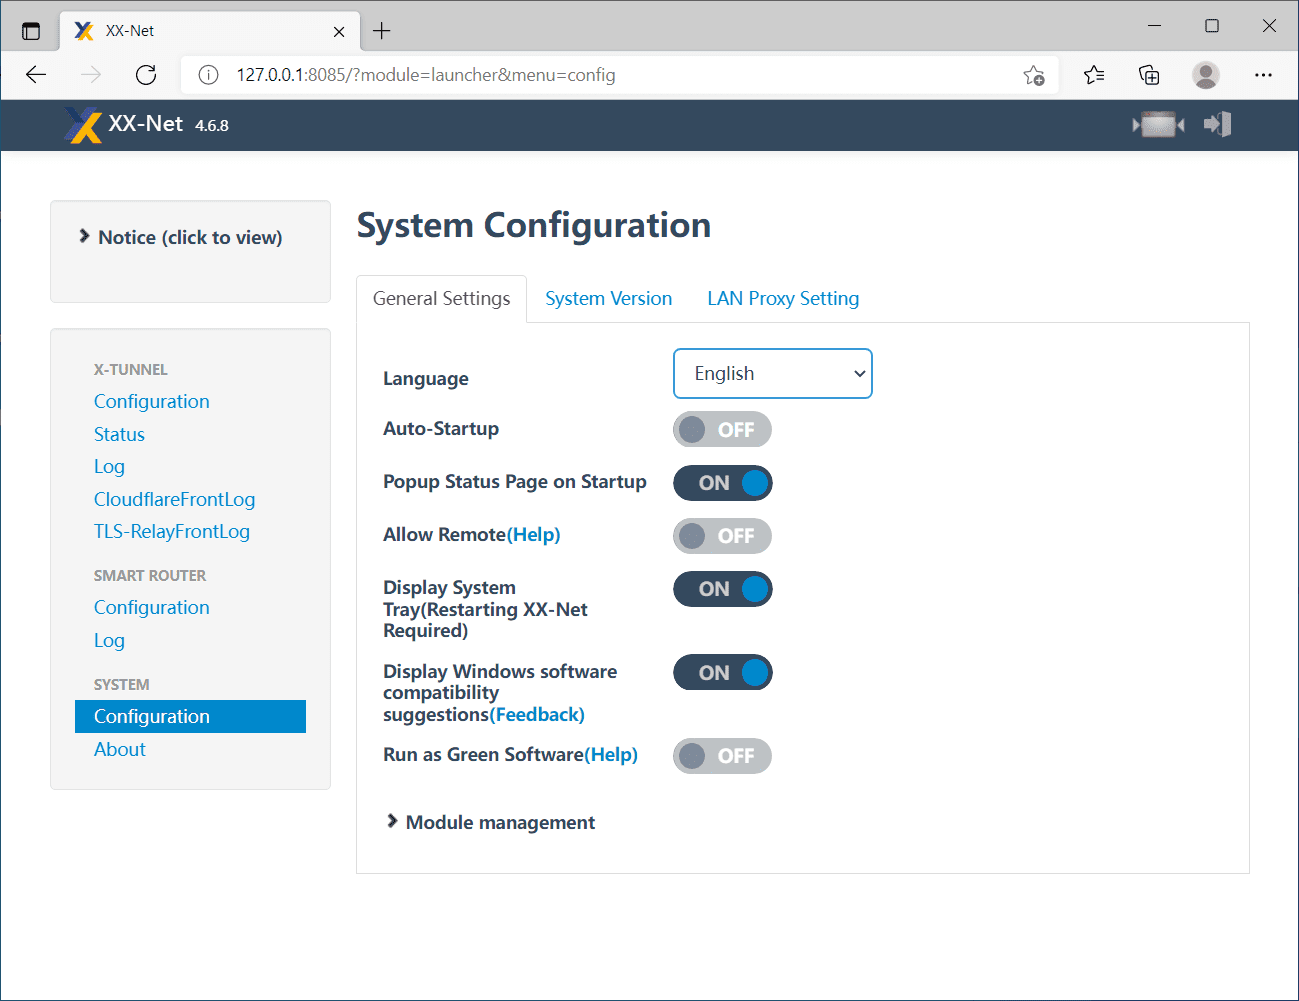
Task: Click the Feedback link
Action: click(x=539, y=714)
